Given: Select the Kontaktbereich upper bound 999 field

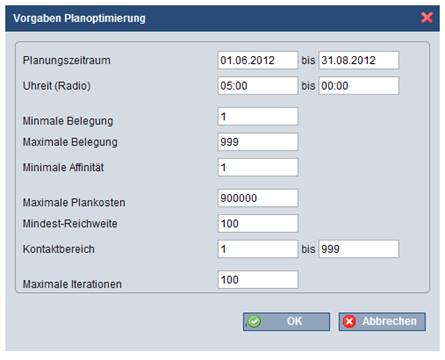Looking at the screenshot, I should click(359, 249).
